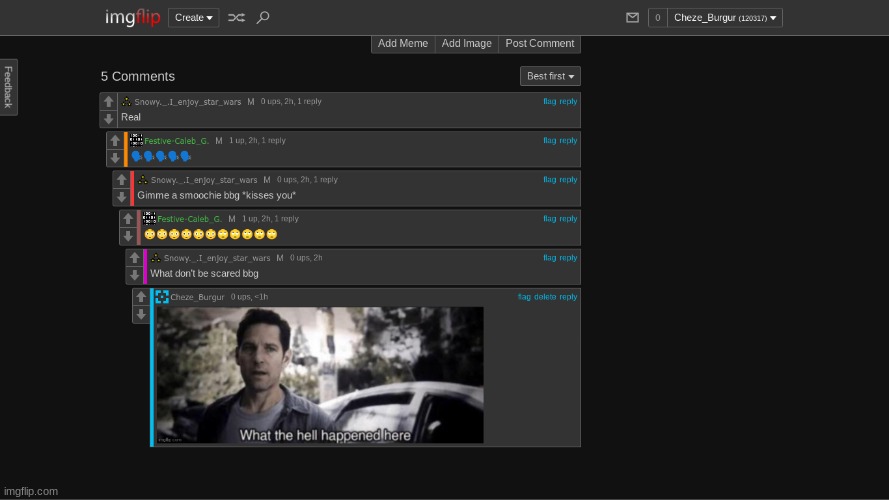The width and height of the screenshot is (889, 500).
Task: Downvote the 'Real' comment
Action: click(108, 118)
